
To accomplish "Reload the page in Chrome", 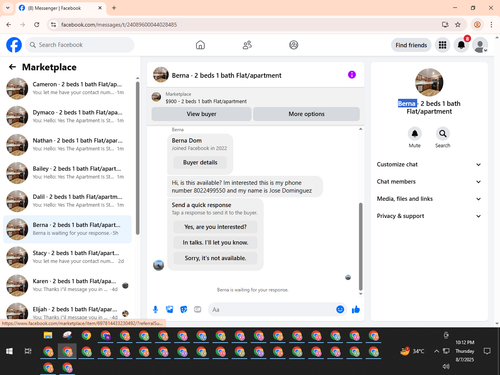I will tap(37, 25).
